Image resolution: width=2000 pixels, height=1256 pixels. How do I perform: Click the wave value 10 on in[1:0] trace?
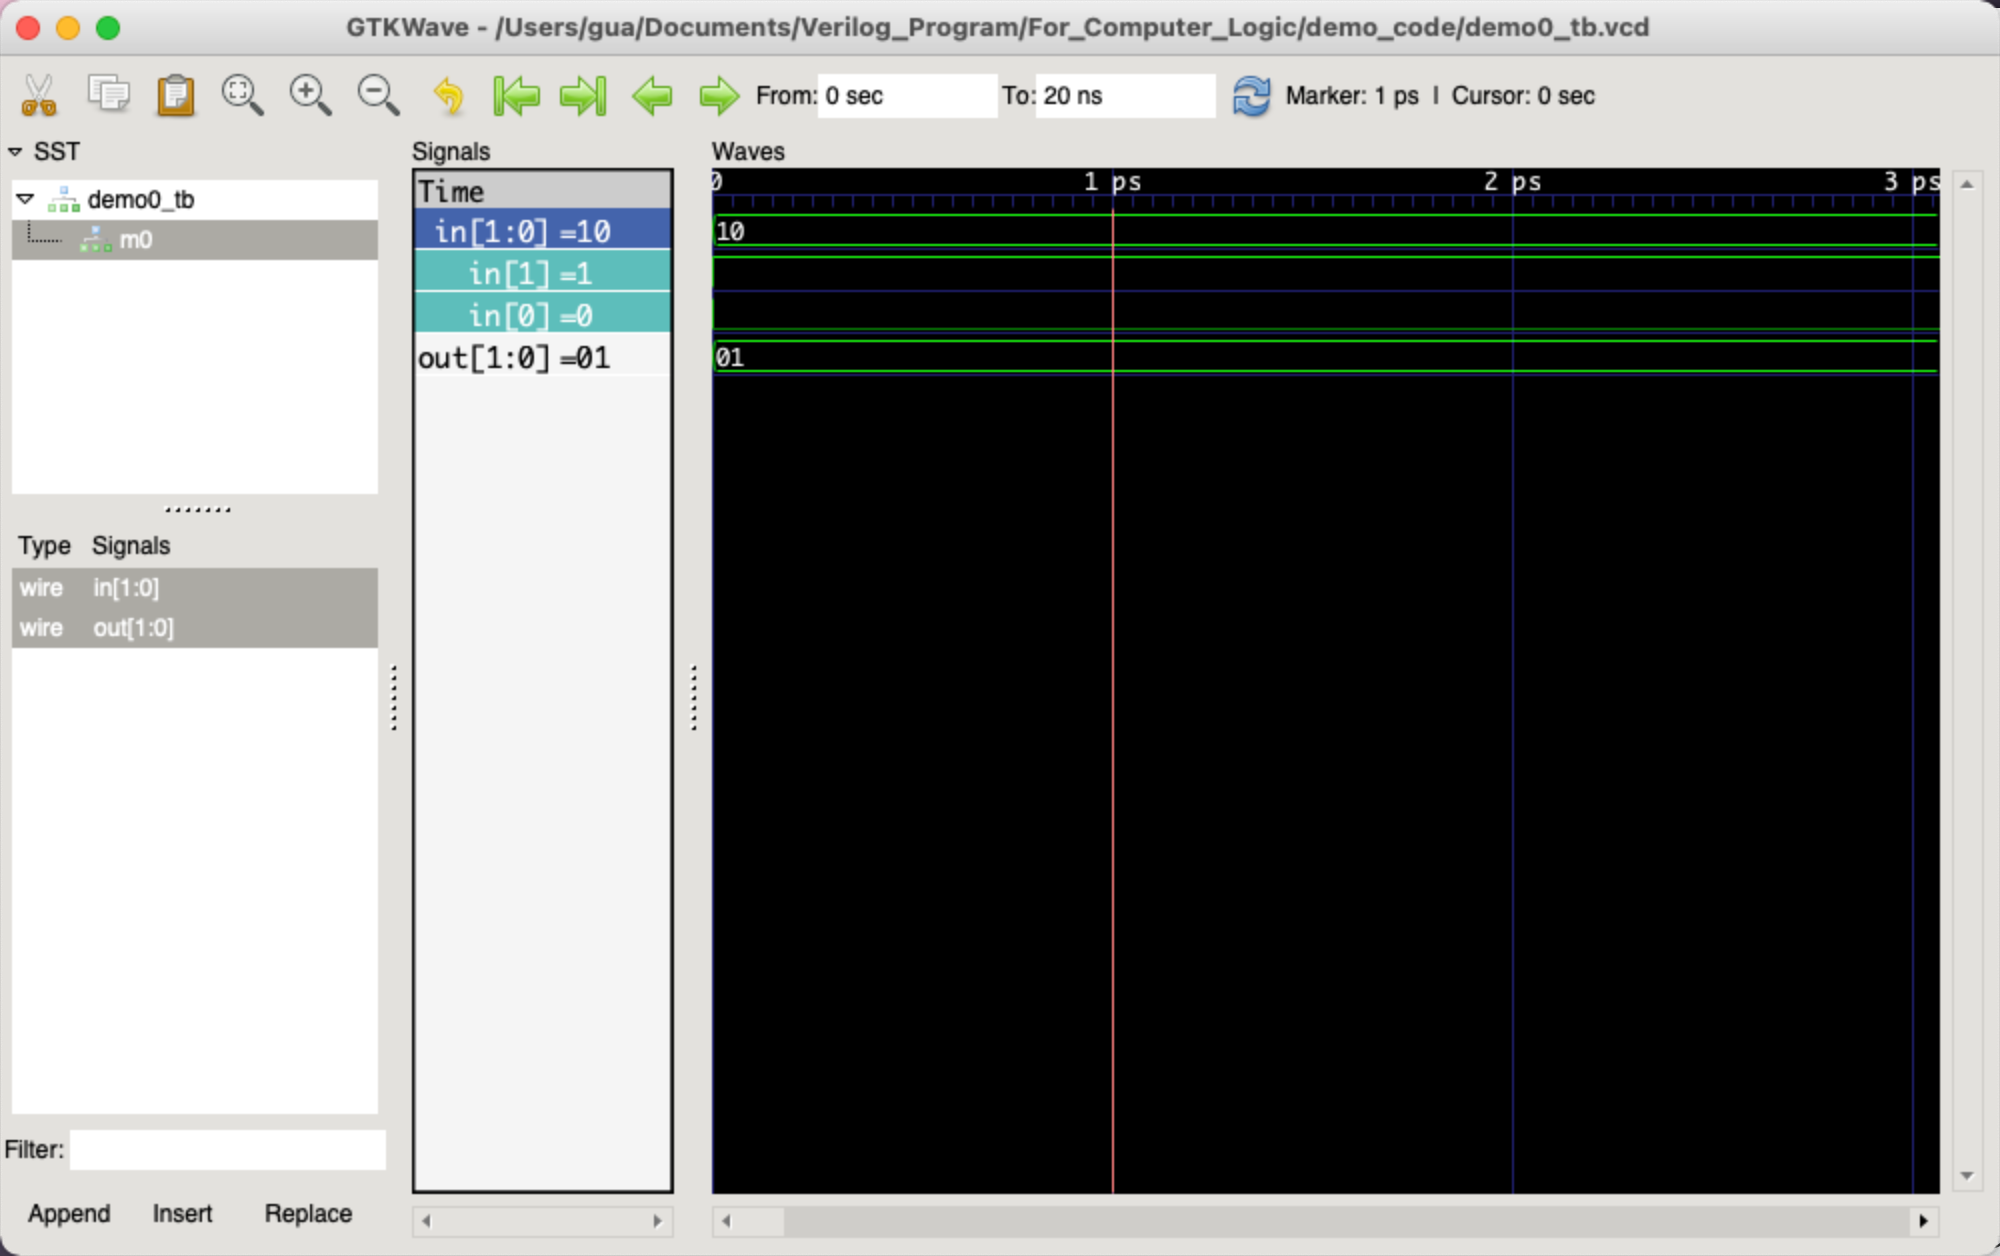[730, 231]
